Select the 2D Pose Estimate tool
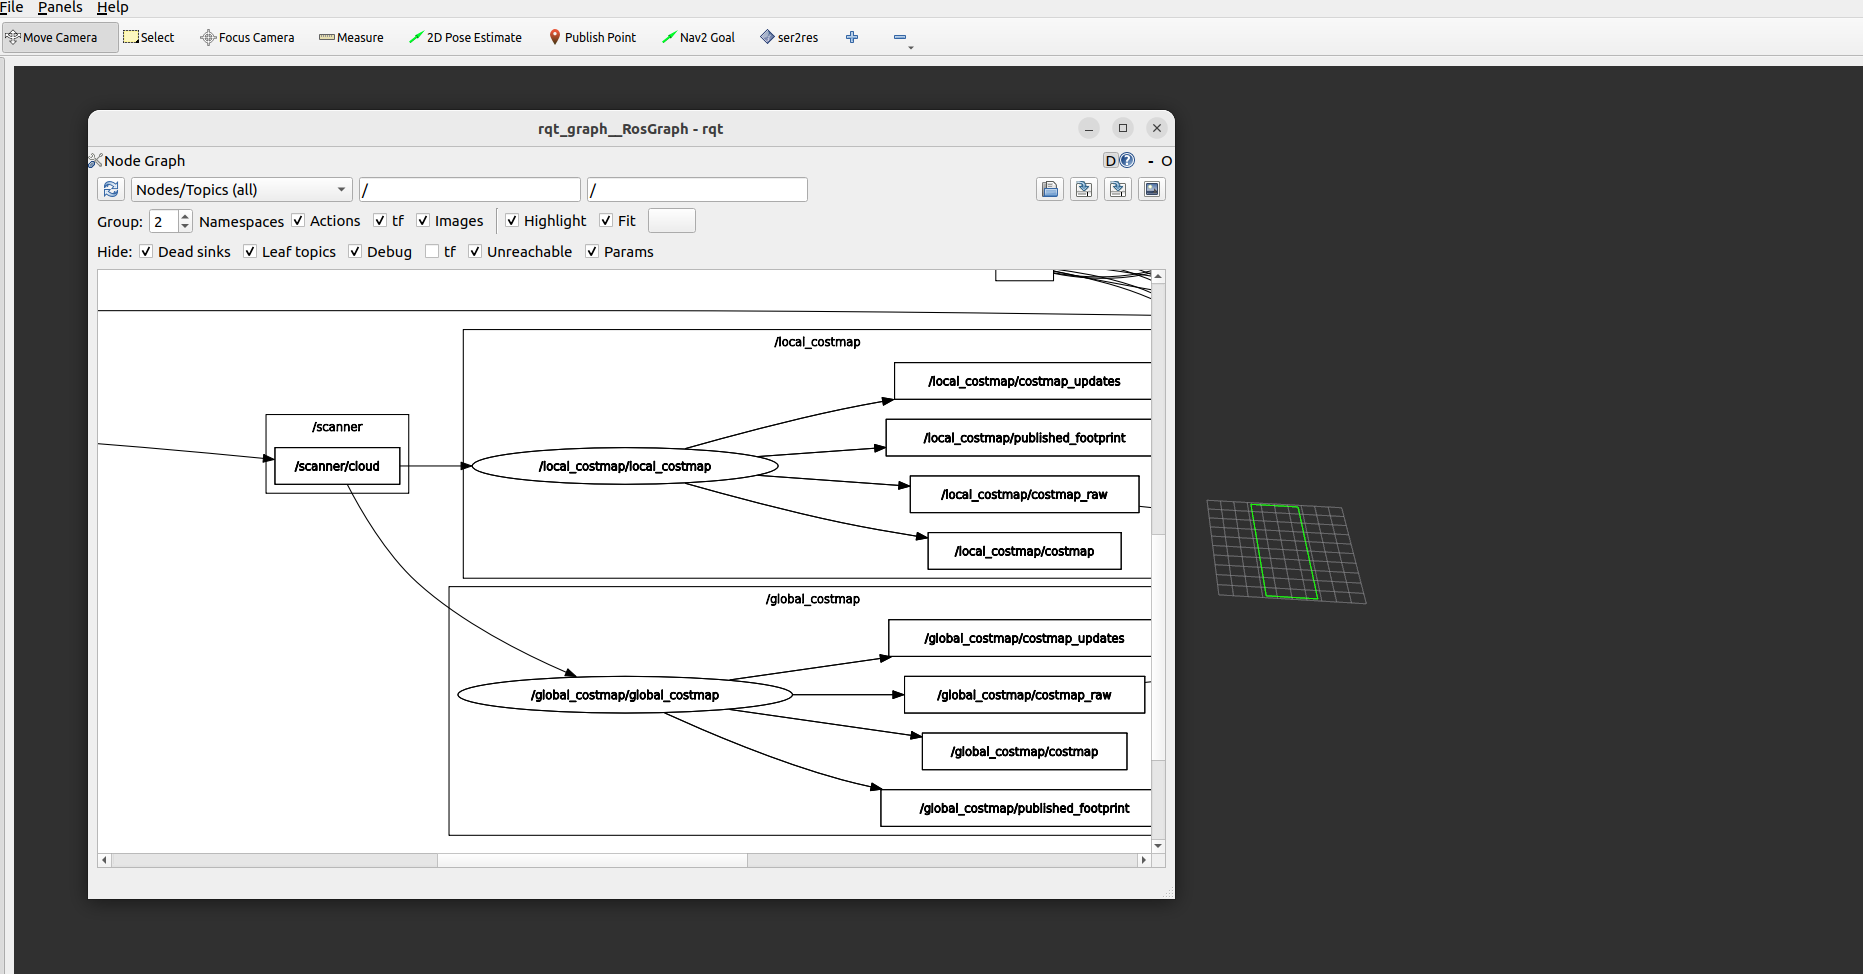The width and height of the screenshot is (1863, 974). click(465, 37)
